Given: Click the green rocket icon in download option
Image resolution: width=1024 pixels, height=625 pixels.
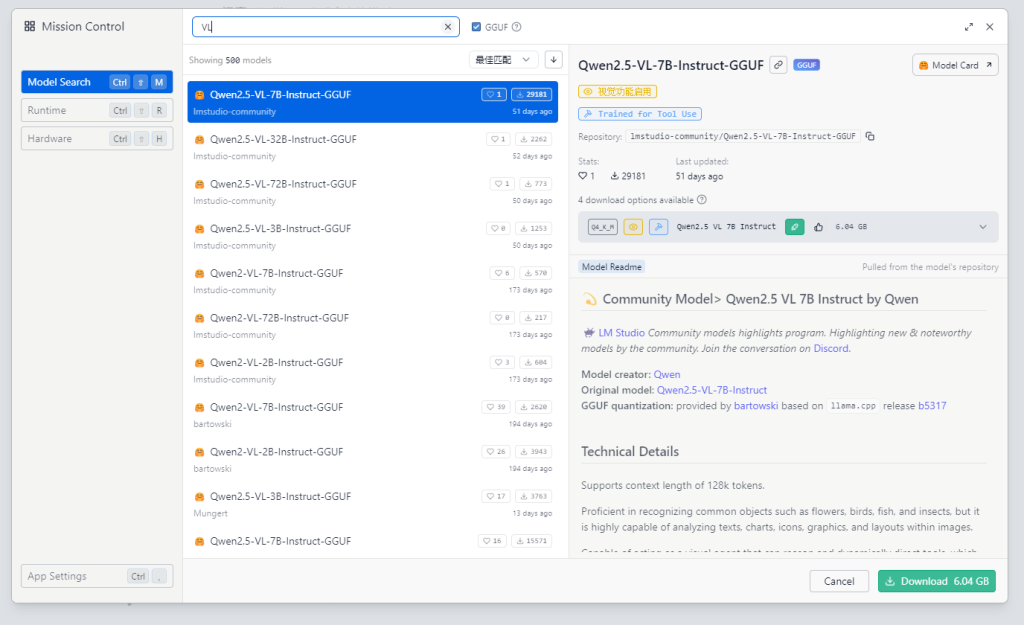Looking at the screenshot, I should click(794, 227).
